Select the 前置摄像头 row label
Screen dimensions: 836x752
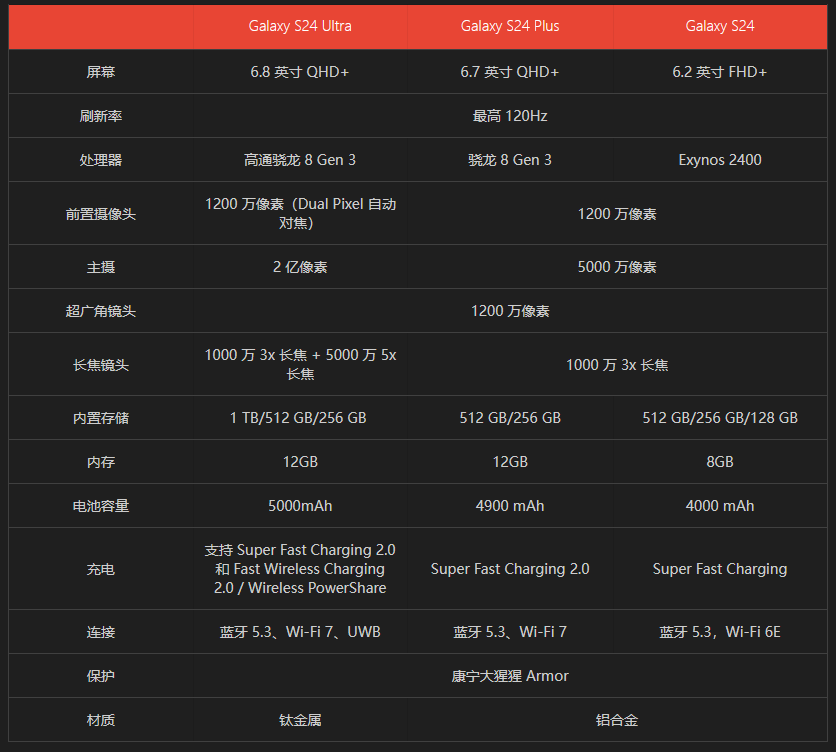pyautogui.click(x=101, y=214)
